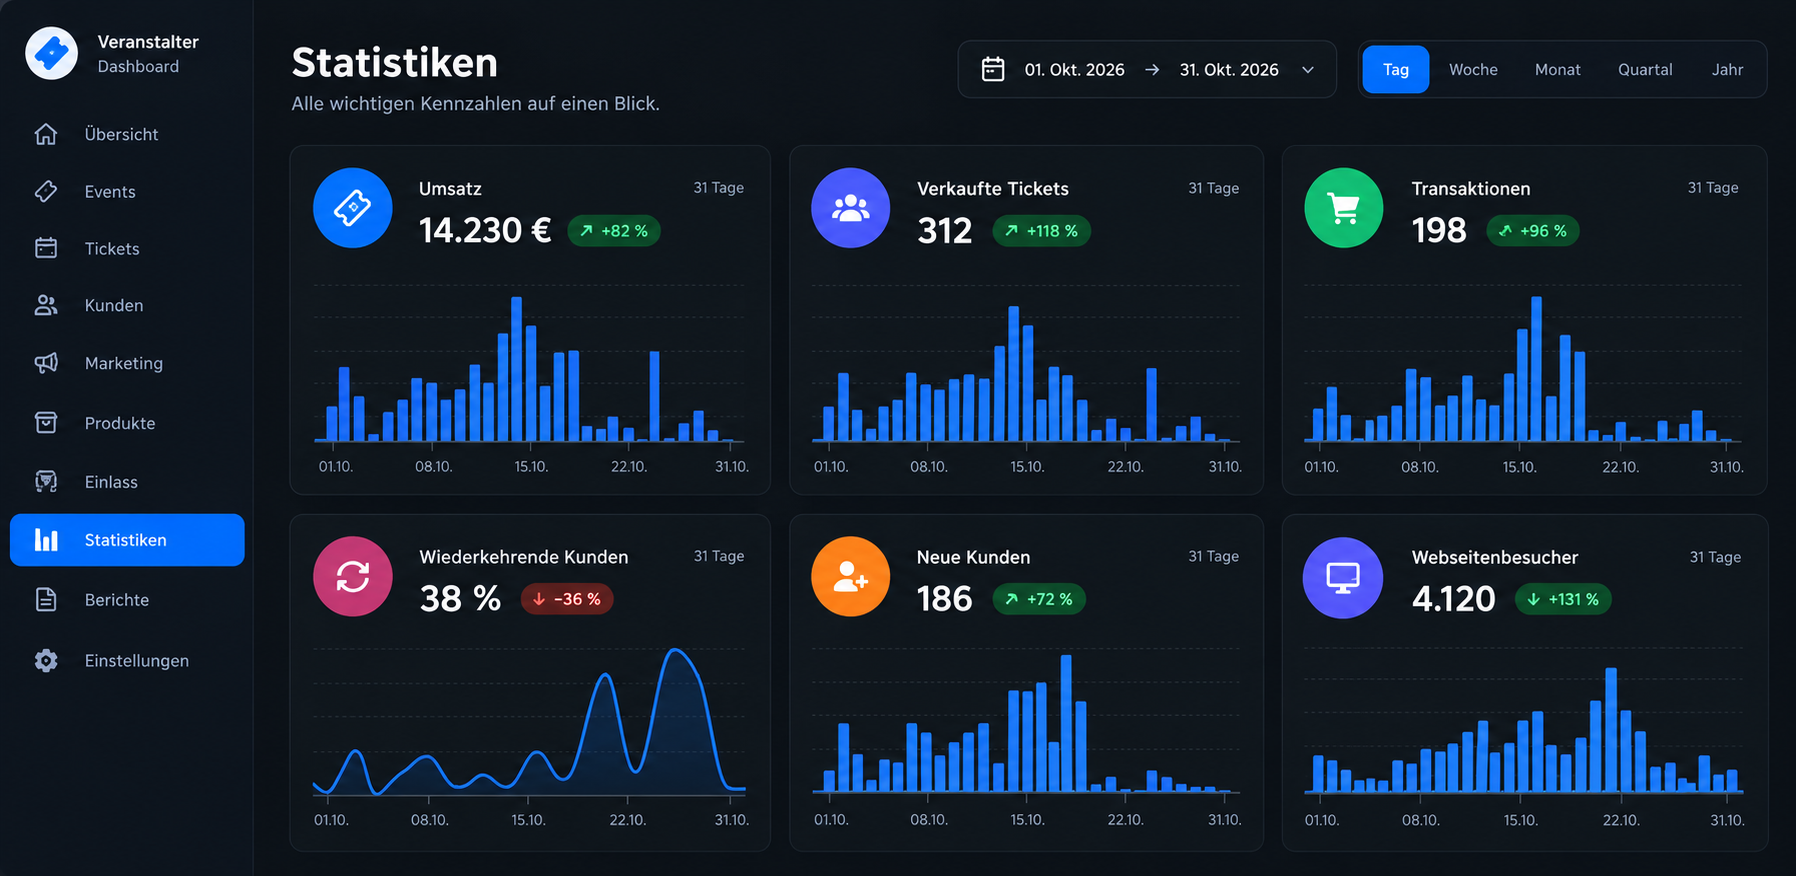Switch to the Jahr period tab
Screen dimensions: 1796x876
[x=1727, y=70]
